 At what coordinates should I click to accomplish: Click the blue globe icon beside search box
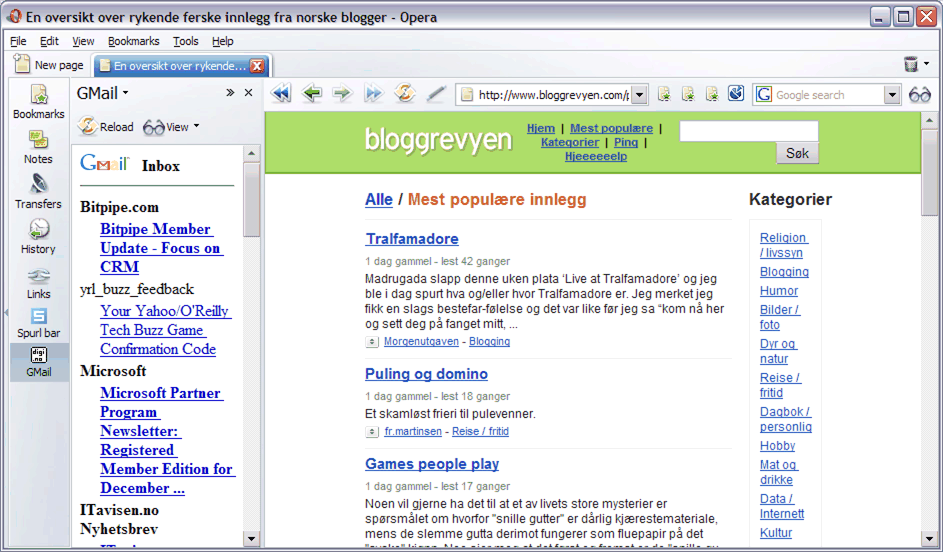coord(736,93)
